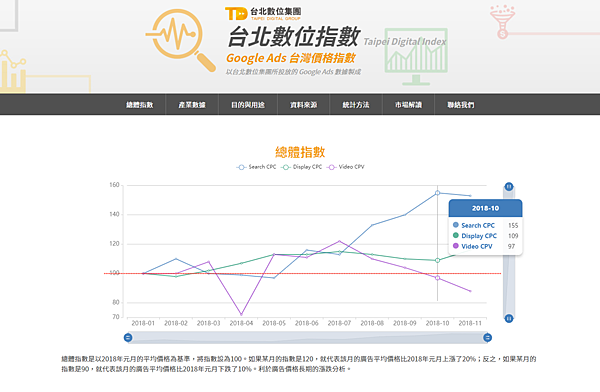Toggle Display CPC series in the legend
This screenshot has width=600, height=392.
click(x=302, y=167)
